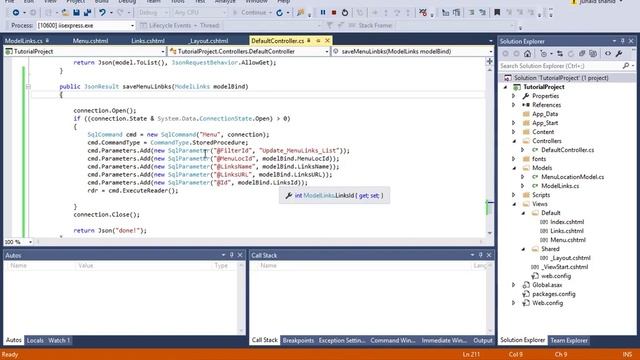640x360 pixels.
Task: Select Index.cshtml in the Default folder
Action: coord(567,222)
